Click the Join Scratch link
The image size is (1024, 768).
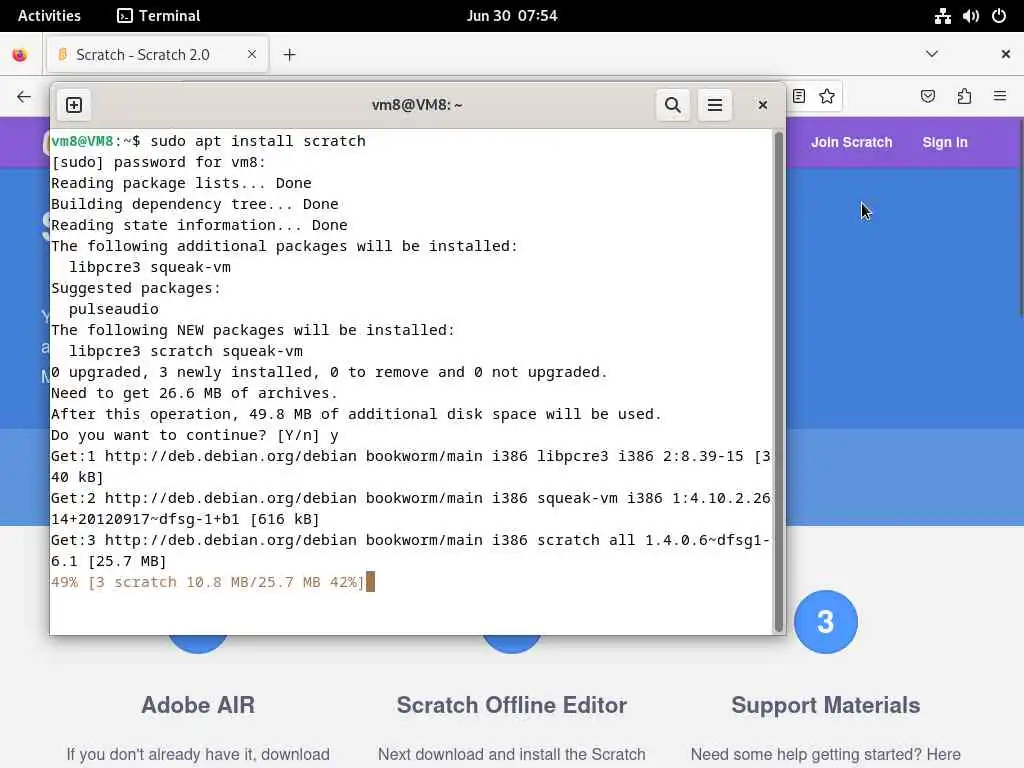click(852, 142)
